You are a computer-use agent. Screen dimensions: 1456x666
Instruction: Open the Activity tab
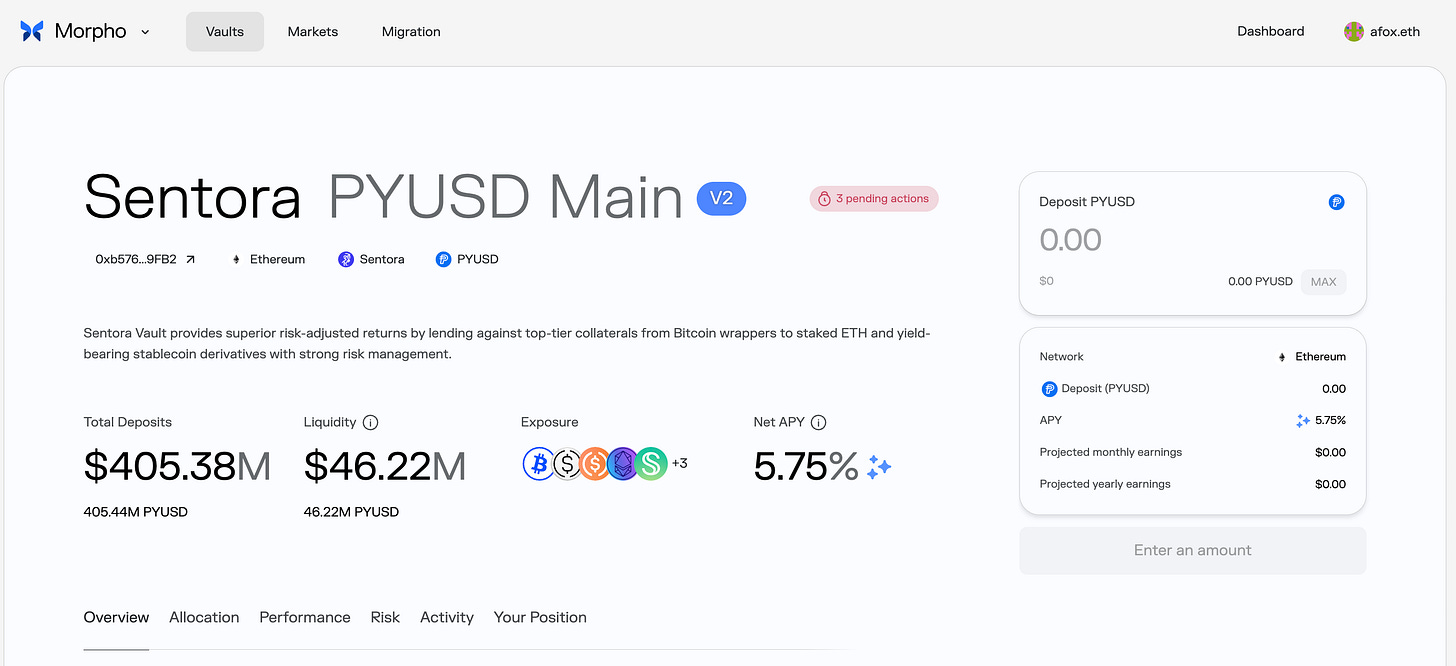pyautogui.click(x=447, y=617)
